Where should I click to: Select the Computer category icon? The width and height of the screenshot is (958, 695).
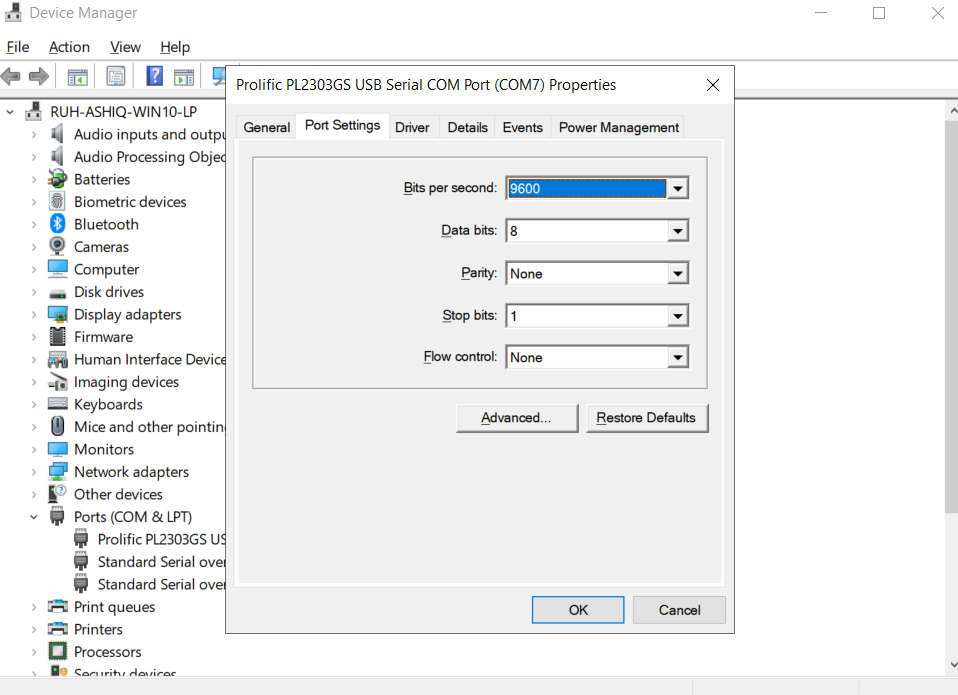click(57, 269)
